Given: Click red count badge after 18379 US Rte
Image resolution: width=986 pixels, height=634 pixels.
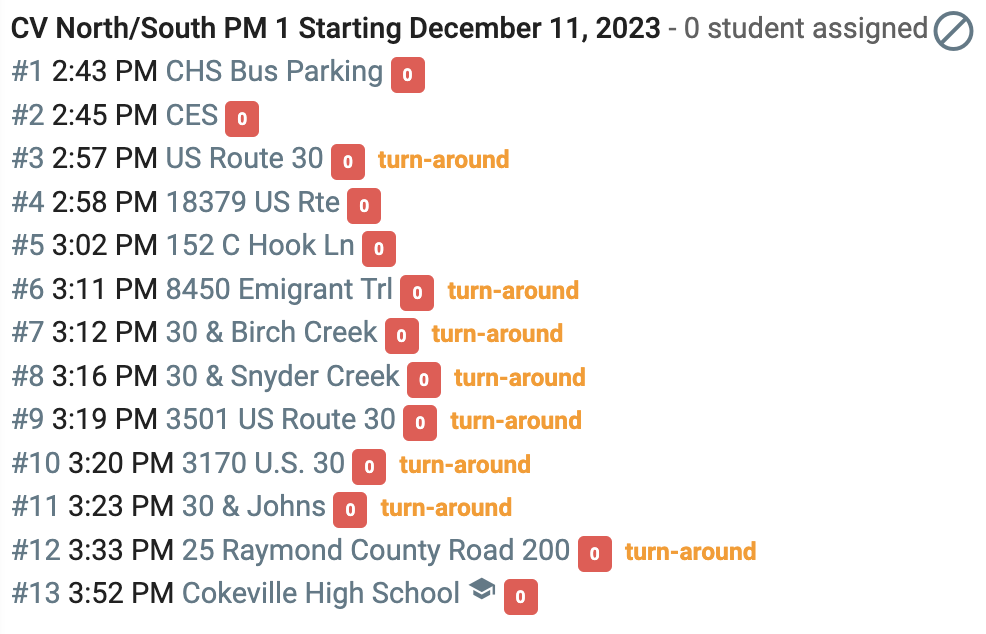Looking at the screenshot, I should pyautogui.click(x=364, y=206).
